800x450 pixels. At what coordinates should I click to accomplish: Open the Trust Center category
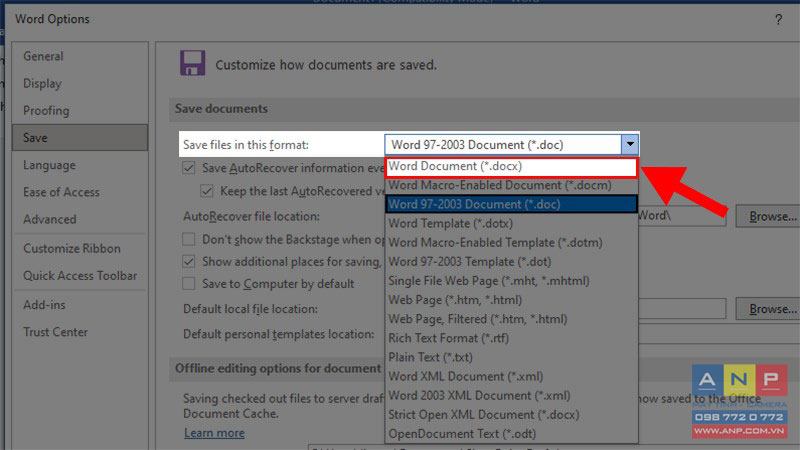tap(56, 332)
